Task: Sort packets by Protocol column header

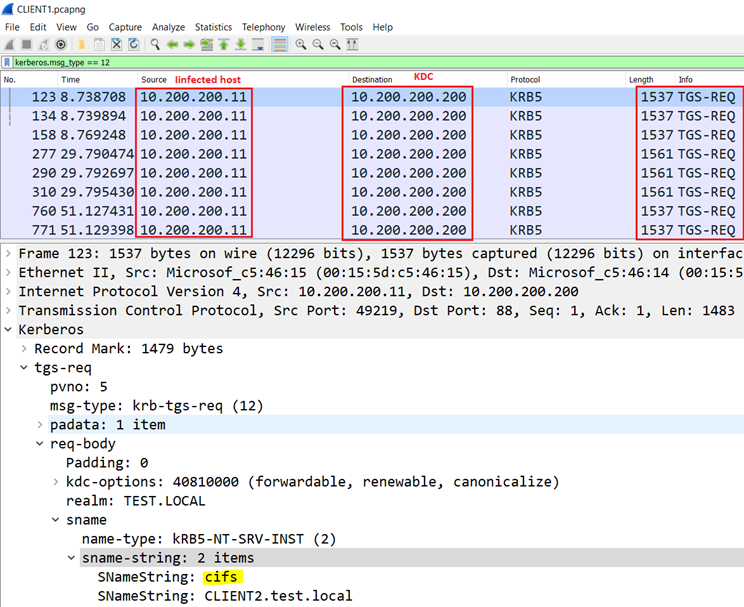Action: [x=525, y=79]
